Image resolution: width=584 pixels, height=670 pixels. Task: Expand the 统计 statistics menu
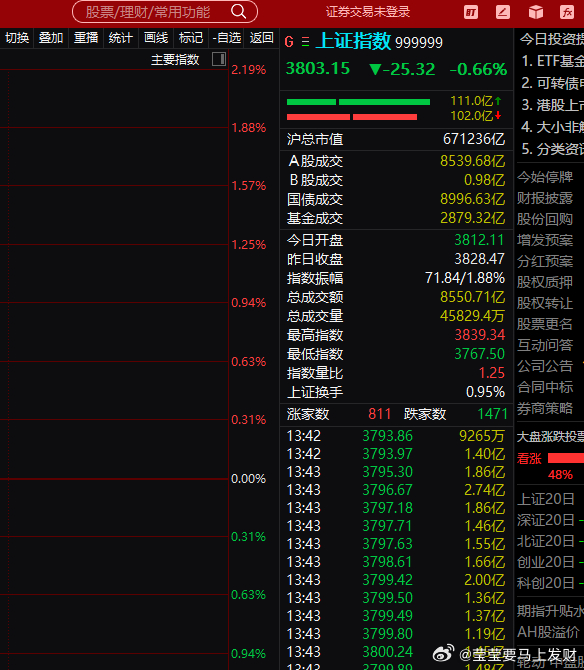click(x=120, y=38)
